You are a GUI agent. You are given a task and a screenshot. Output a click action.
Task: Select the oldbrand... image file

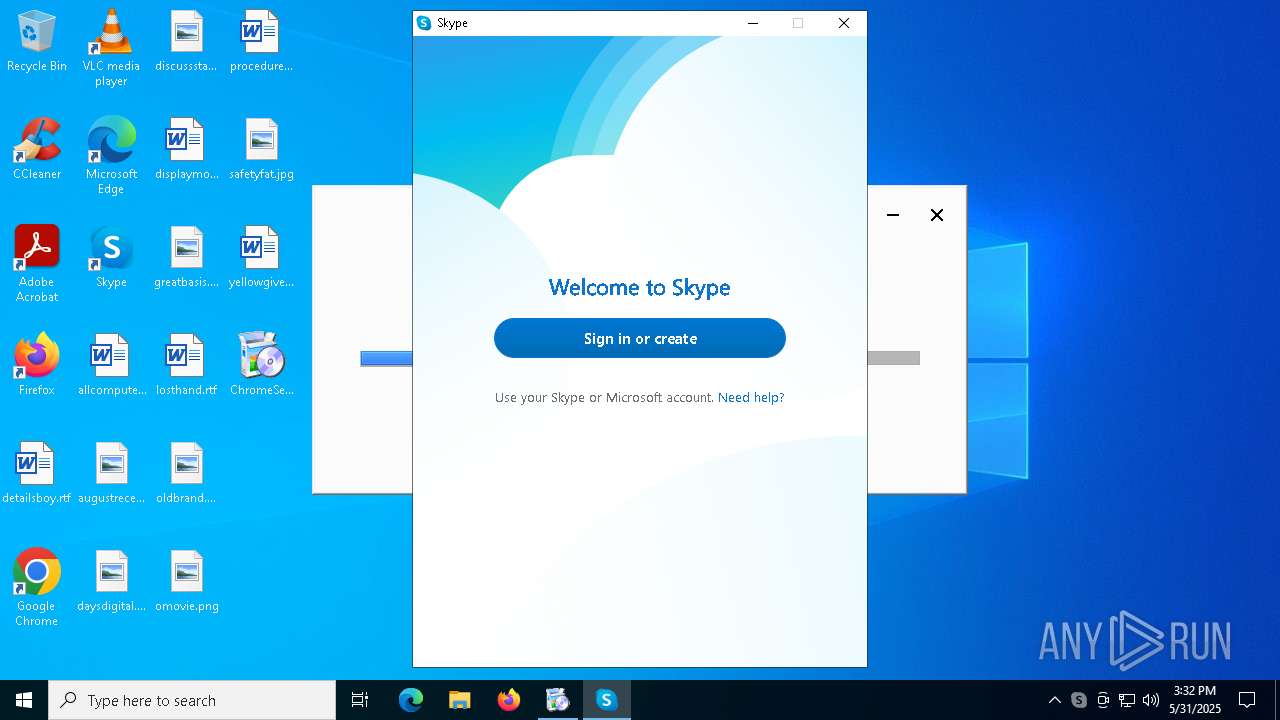pos(186,474)
